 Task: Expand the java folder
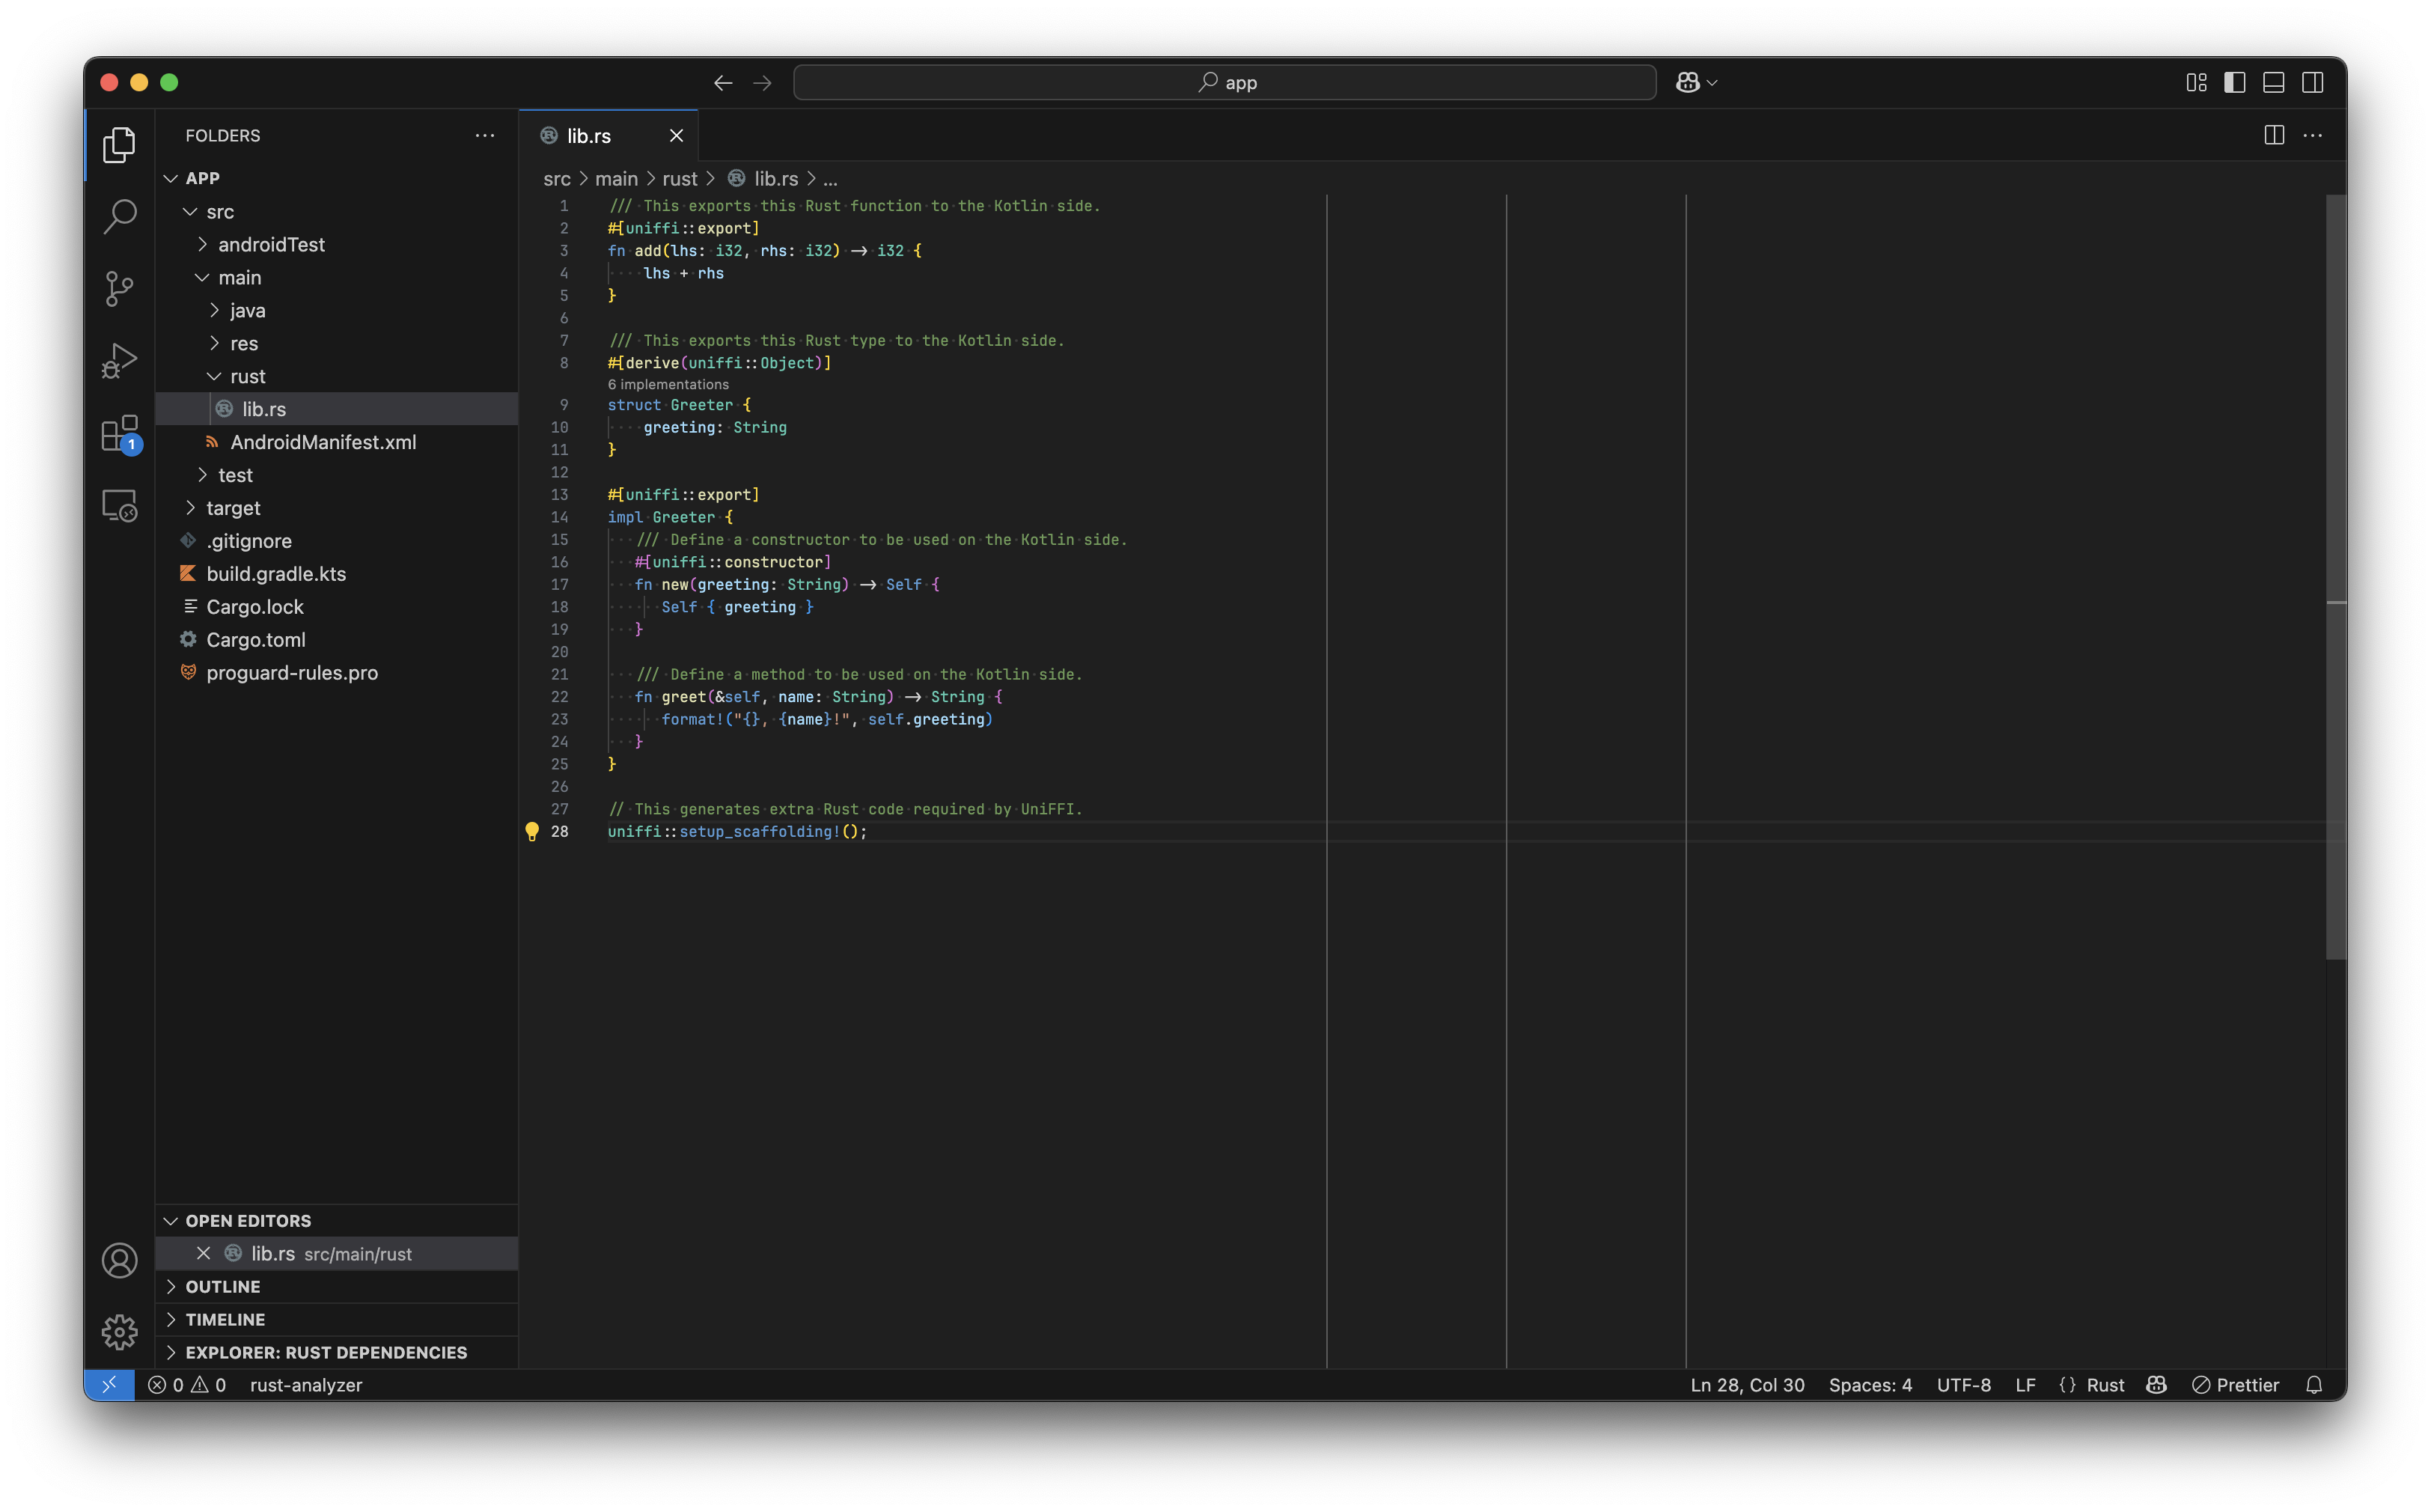pyautogui.click(x=337, y=310)
